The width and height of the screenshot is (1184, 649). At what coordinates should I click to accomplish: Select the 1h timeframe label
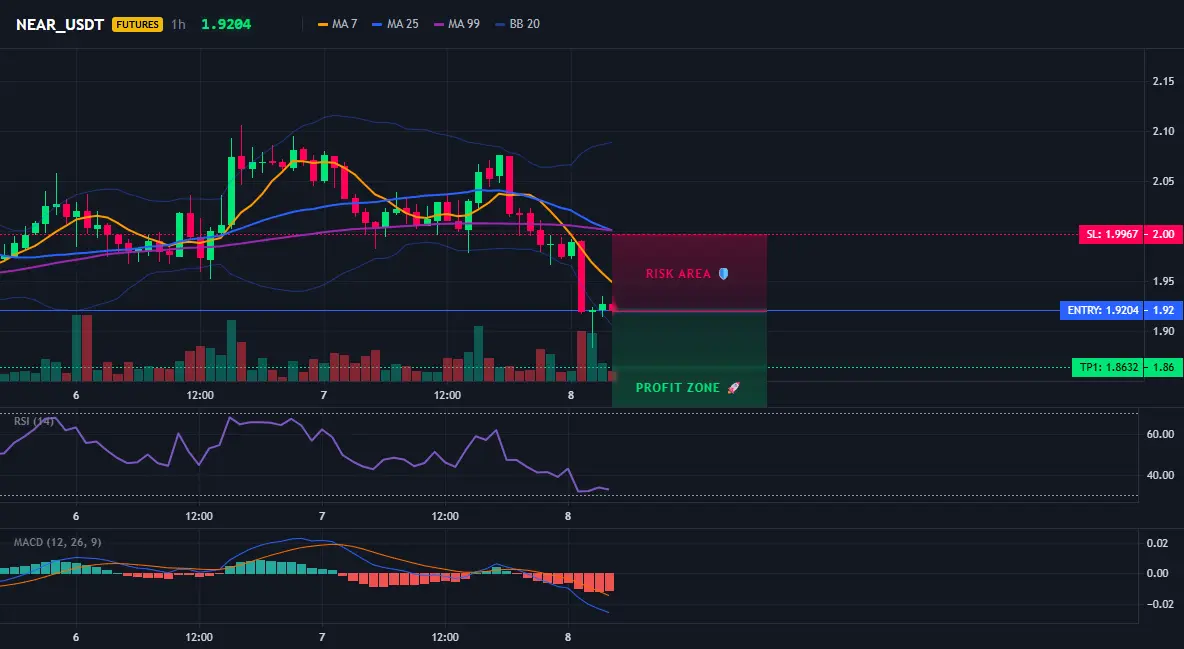click(178, 24)
